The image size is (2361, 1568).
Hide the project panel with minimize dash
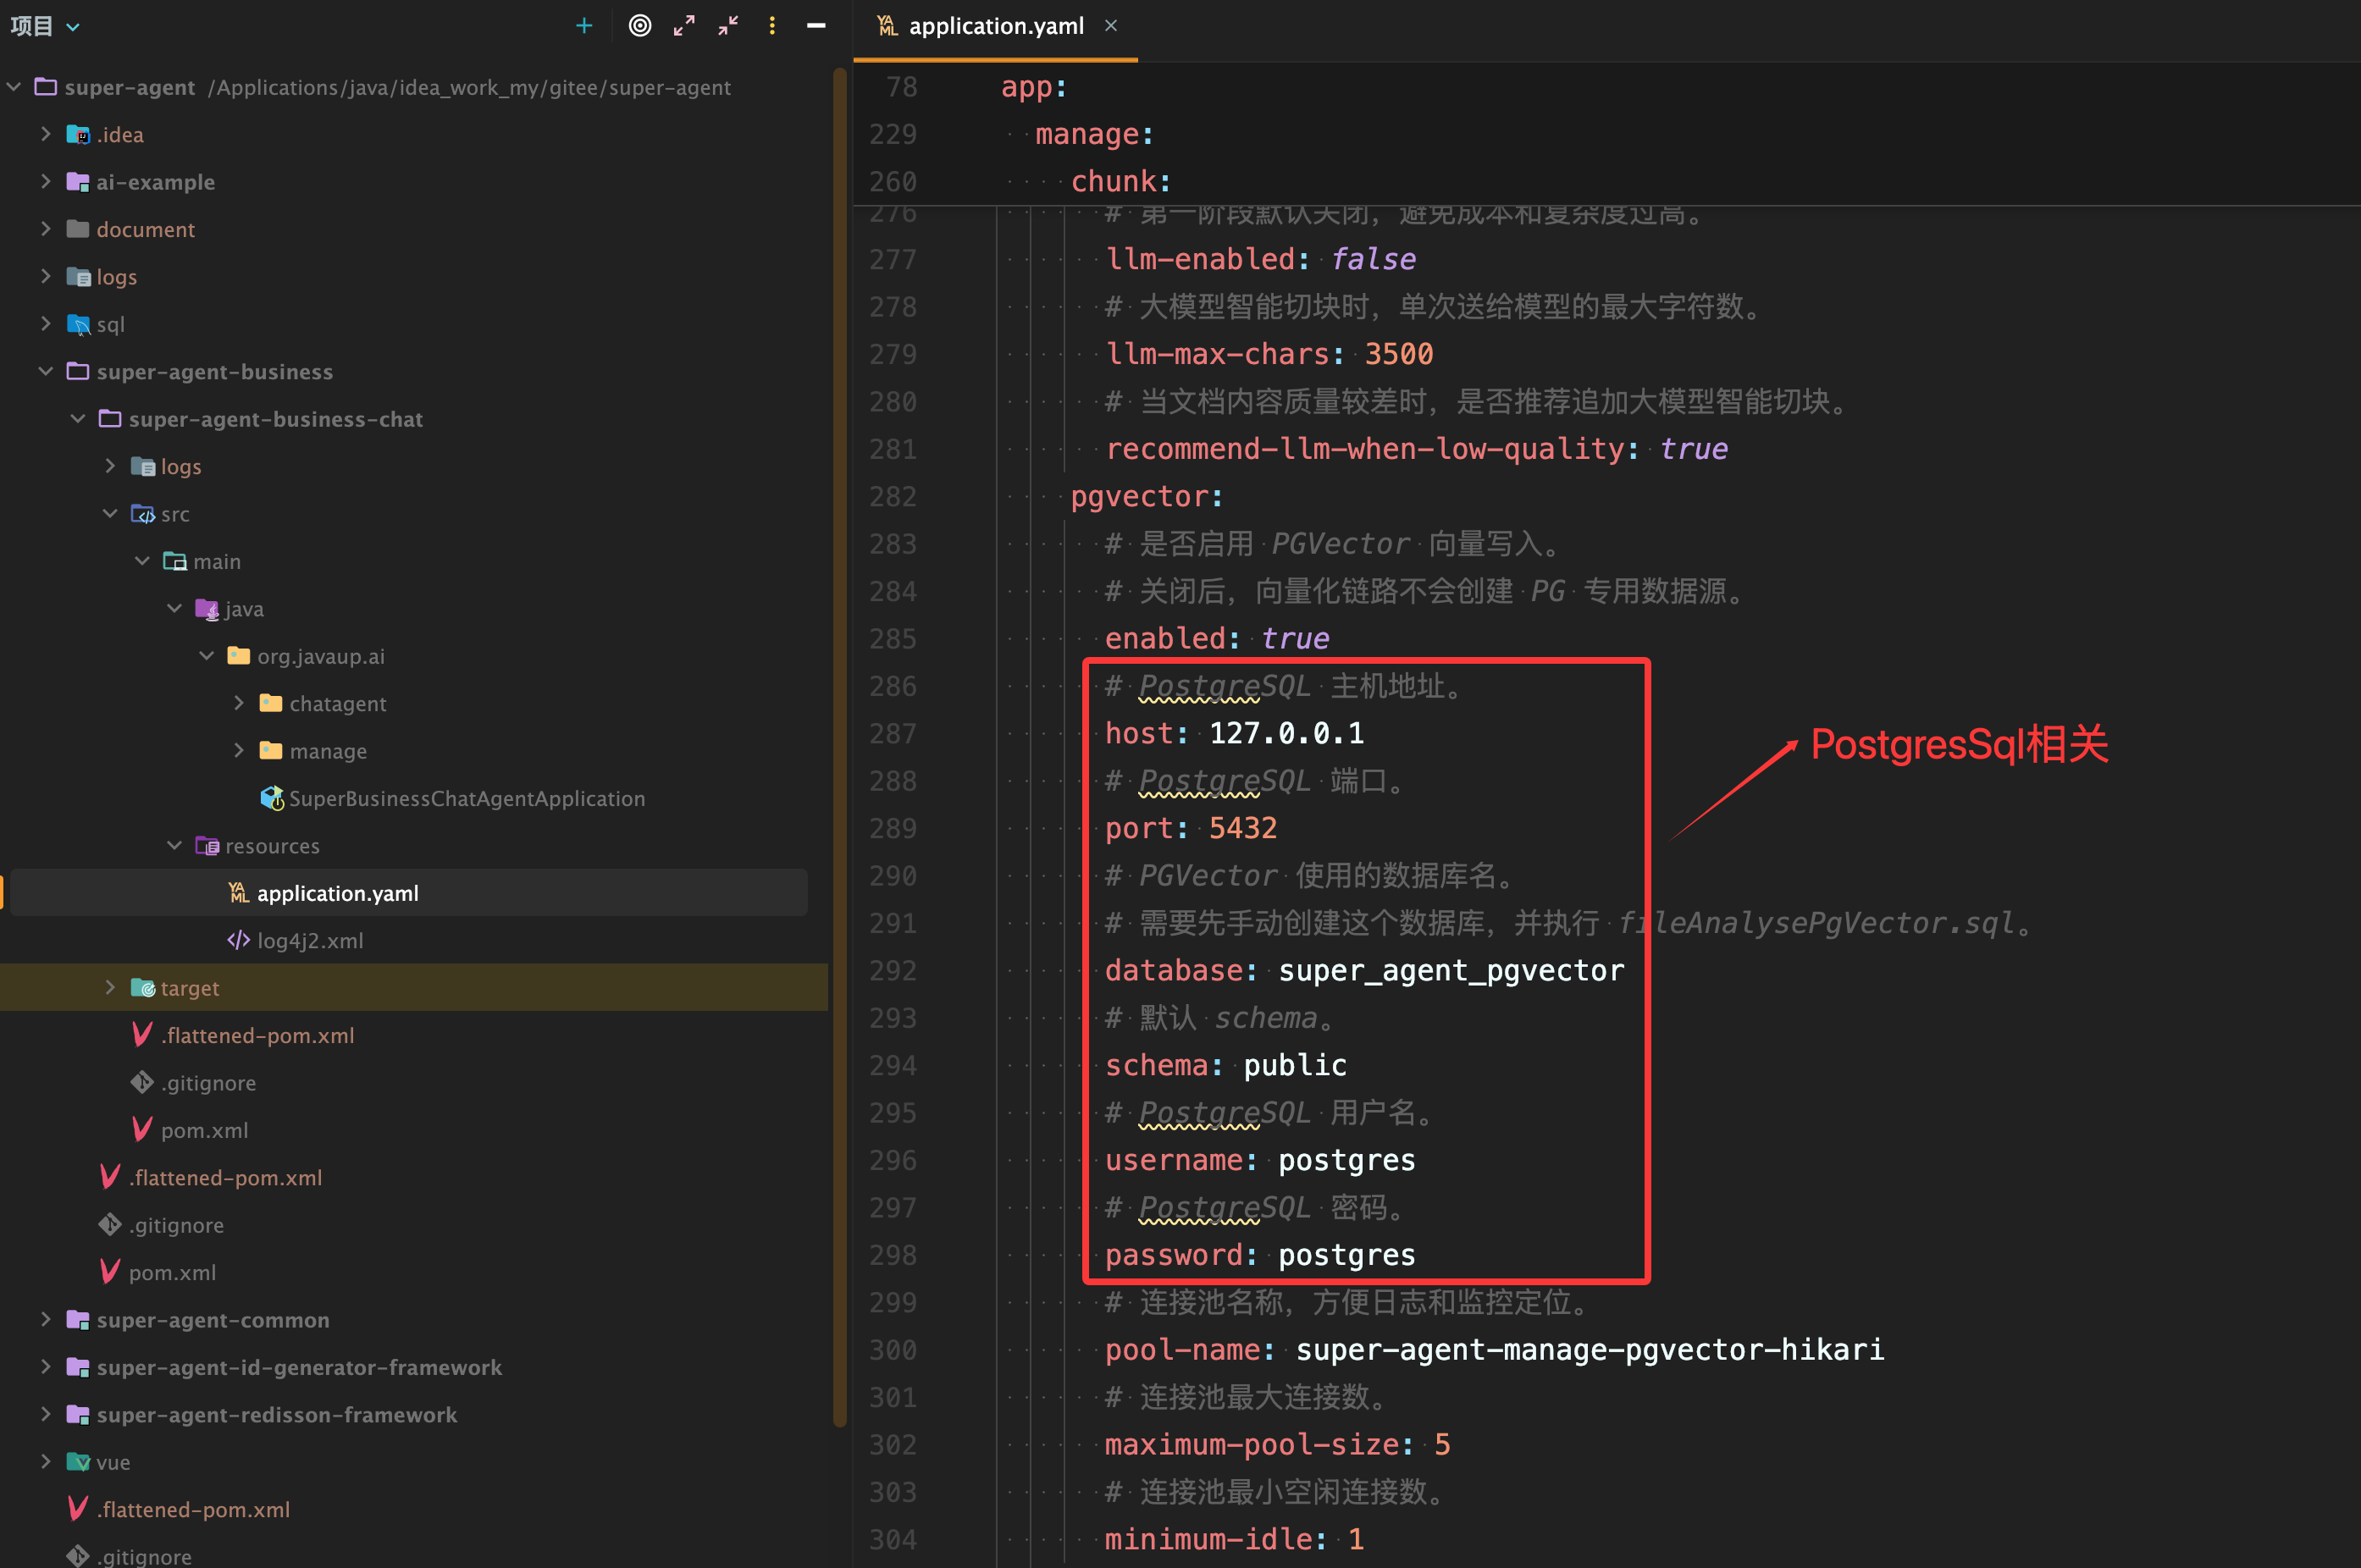[816, 26]
